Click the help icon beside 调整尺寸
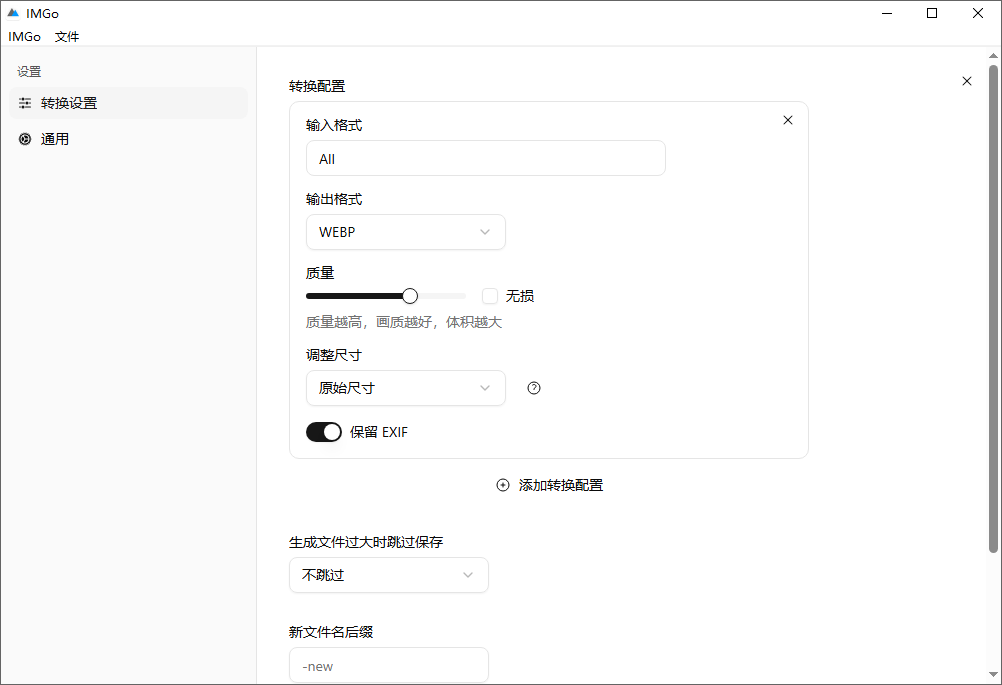The width and height of the screenshot is (1002, 685). click(x=534, y=388)
